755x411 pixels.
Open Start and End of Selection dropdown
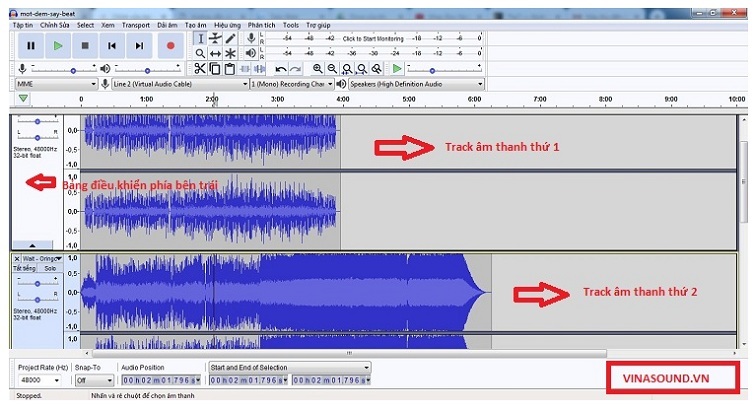pos(290,367)
